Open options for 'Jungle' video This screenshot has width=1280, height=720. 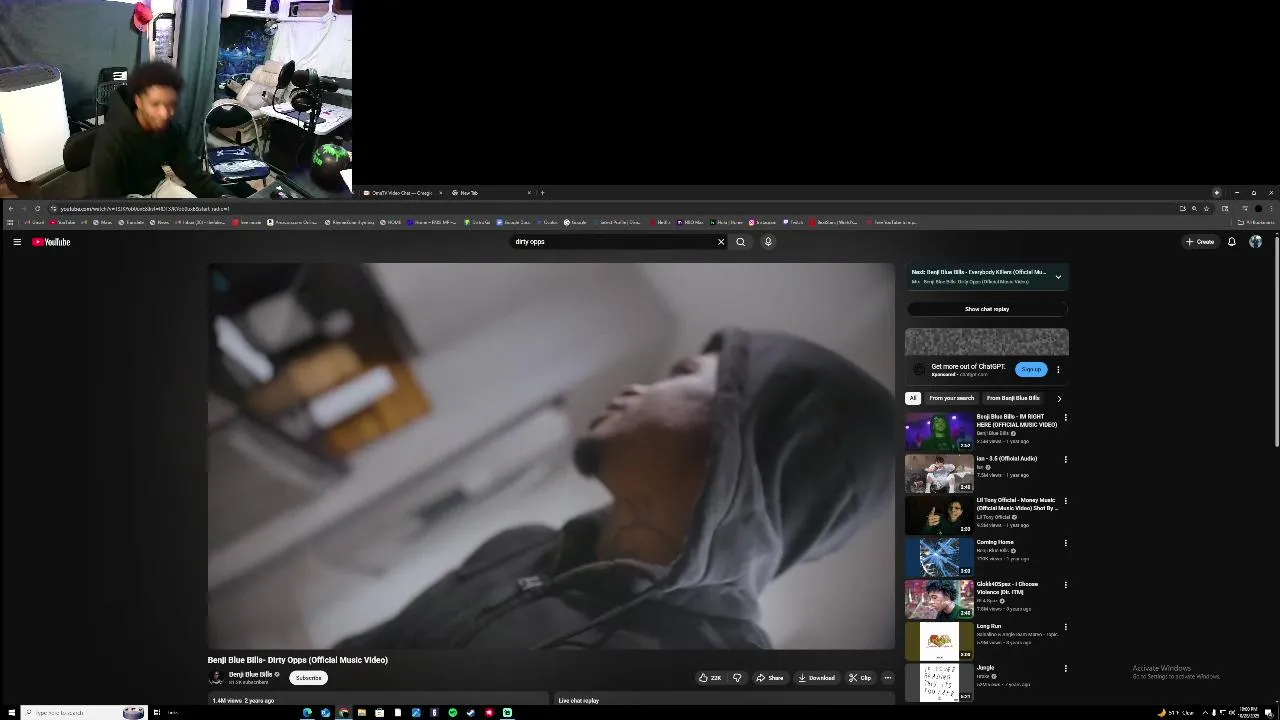click(x=1065, y=669)
